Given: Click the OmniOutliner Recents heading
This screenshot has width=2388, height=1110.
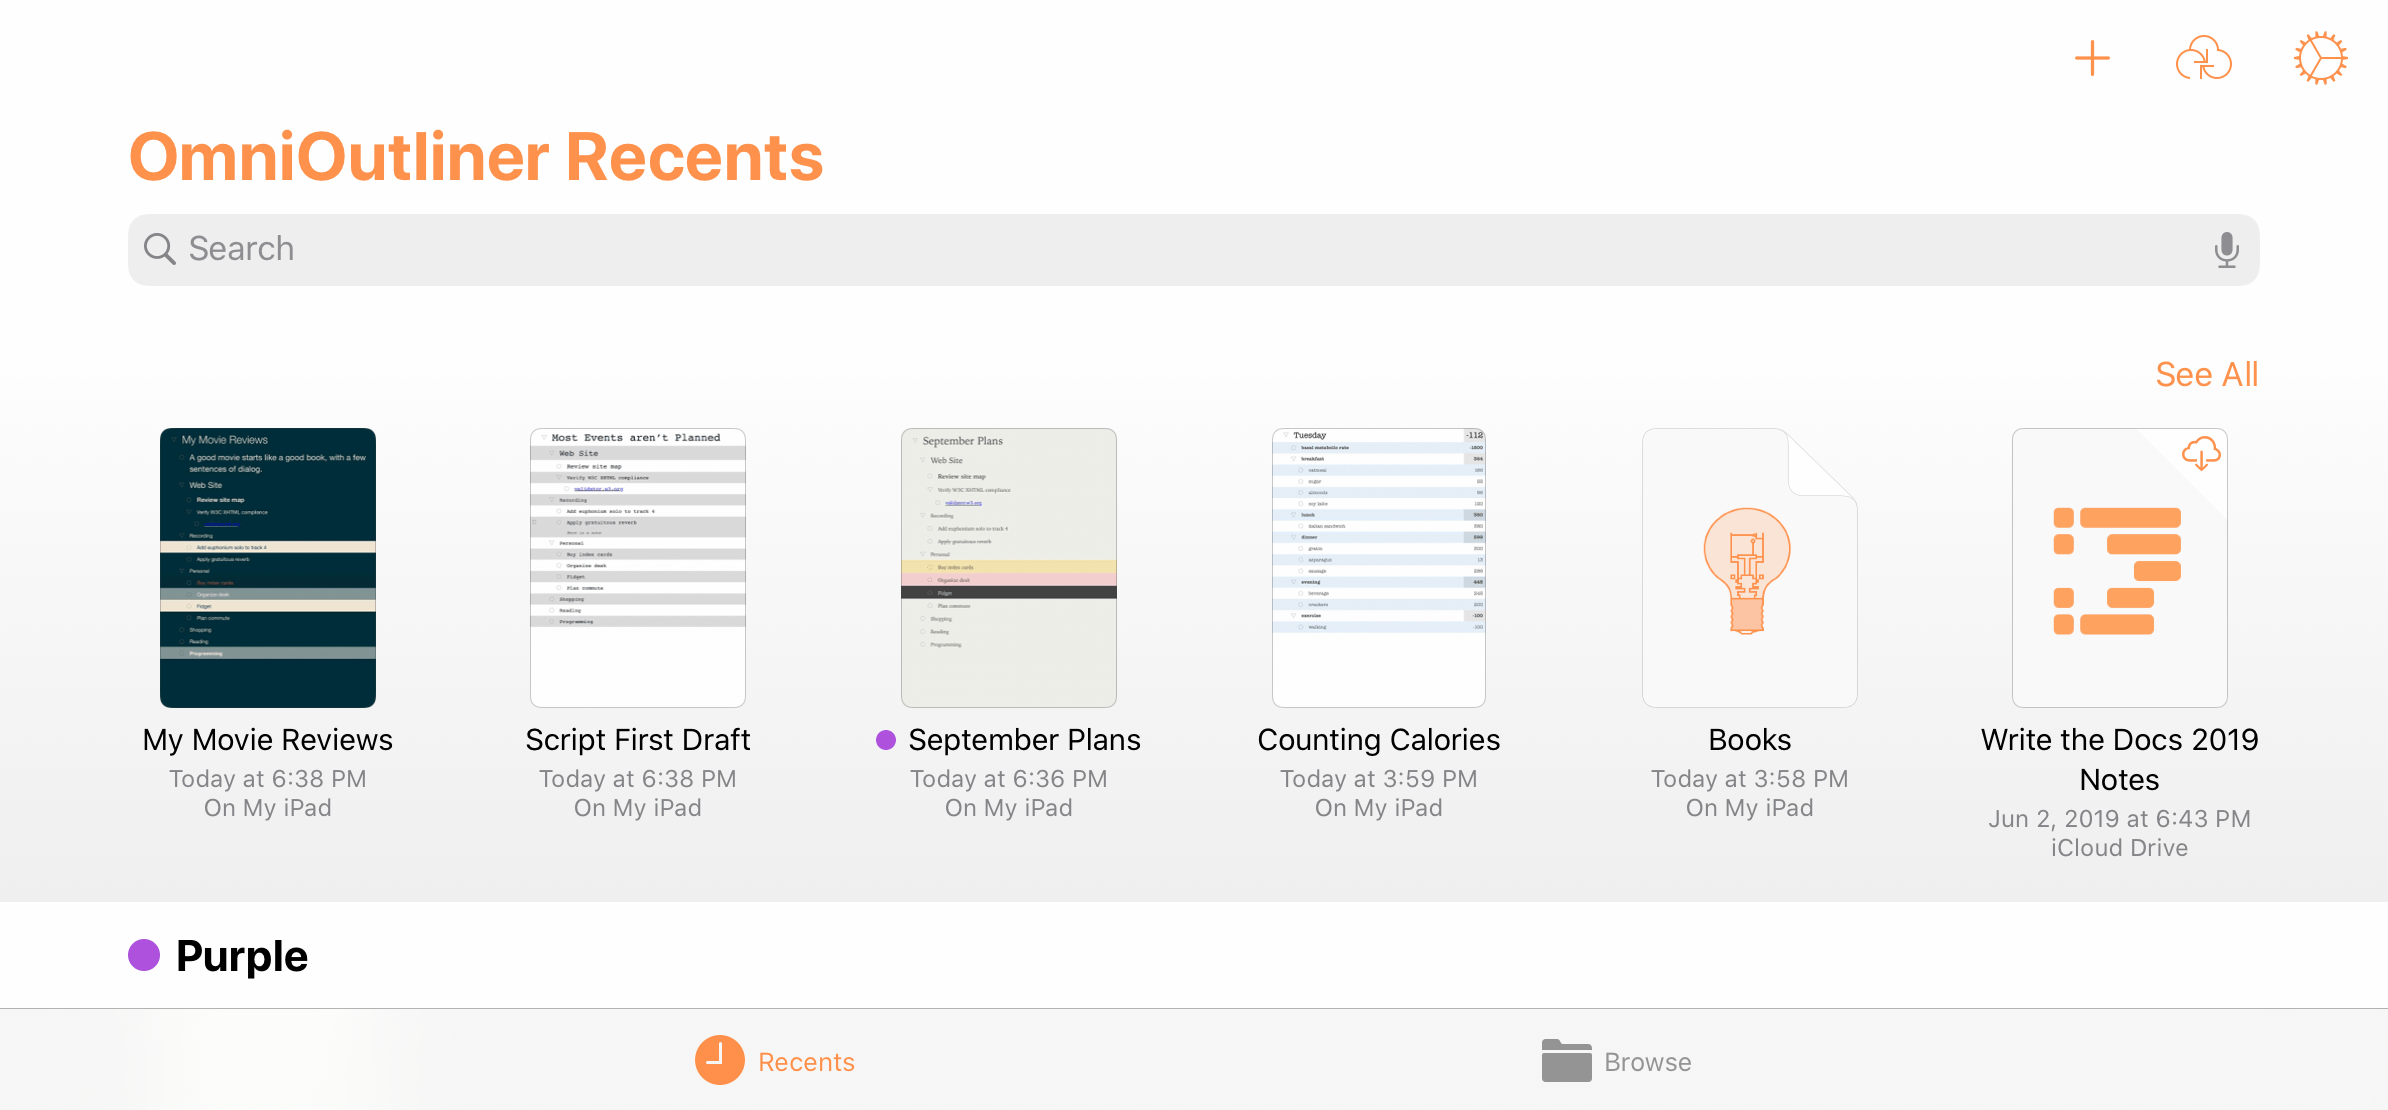Looking at the screenshot, I should 476,157.
